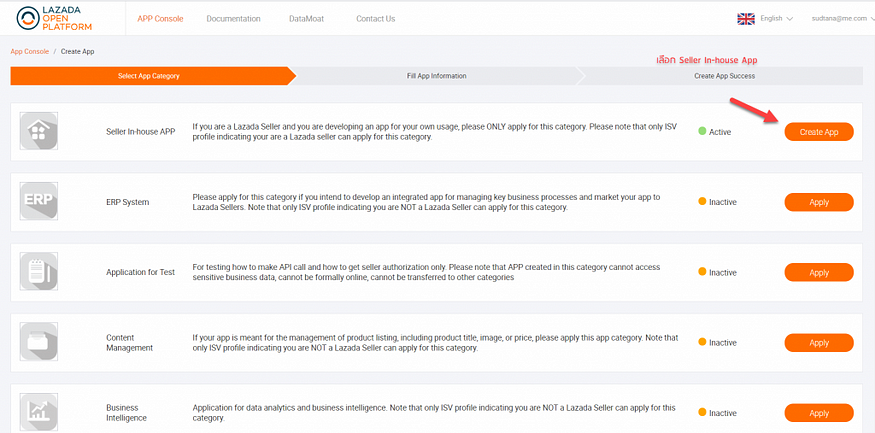The height and width of the screenshot is (433, 875).
Task: Click the green Active status dot
Action: [702, 131]
